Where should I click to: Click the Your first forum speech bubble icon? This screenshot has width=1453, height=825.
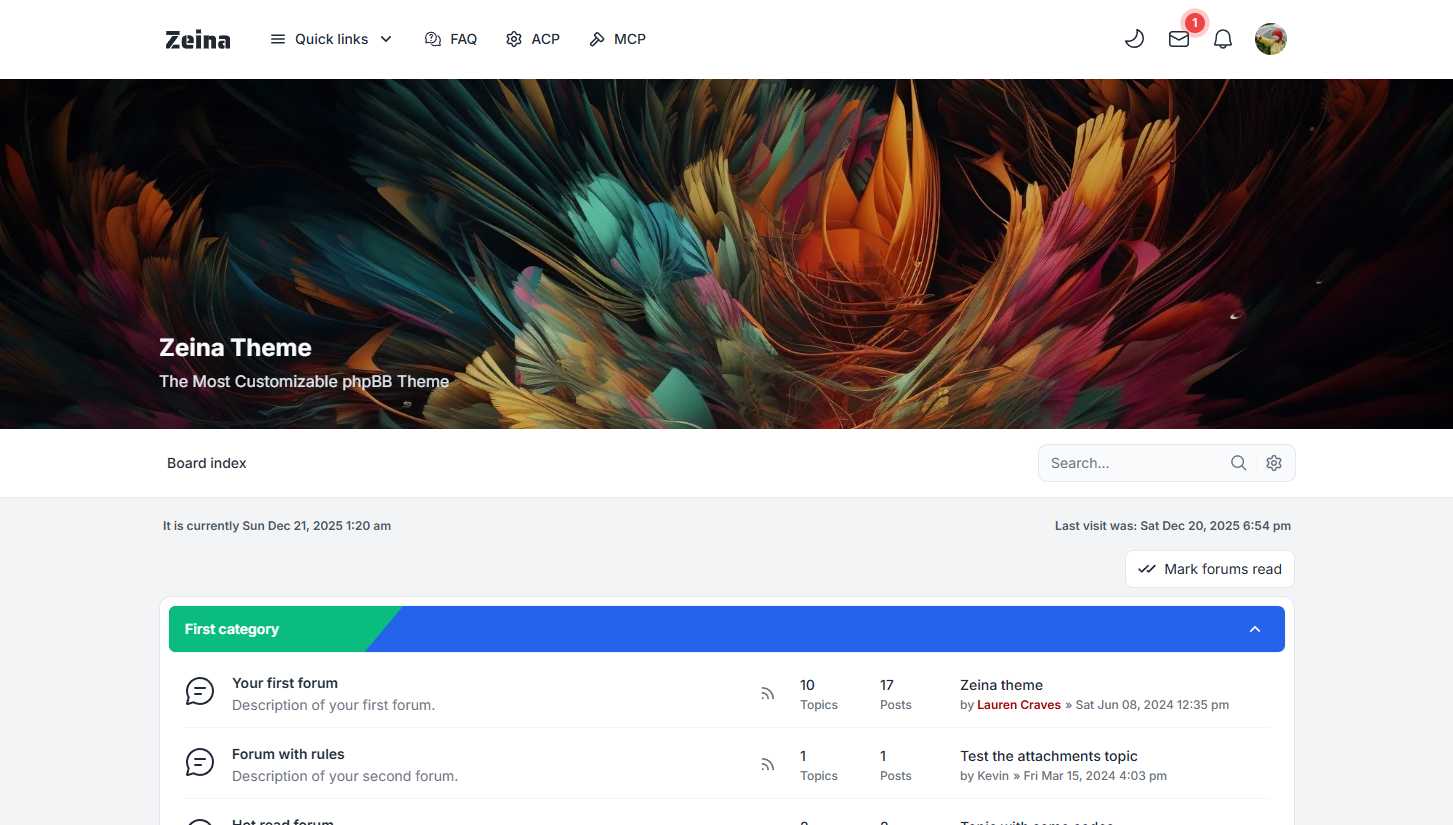click(x=200, y=691)
